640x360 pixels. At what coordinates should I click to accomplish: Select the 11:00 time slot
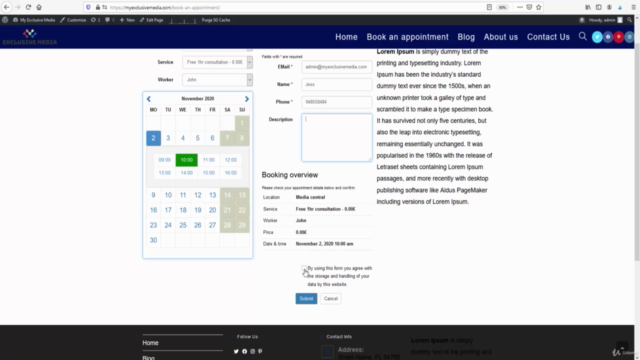[x=209, y=160]
